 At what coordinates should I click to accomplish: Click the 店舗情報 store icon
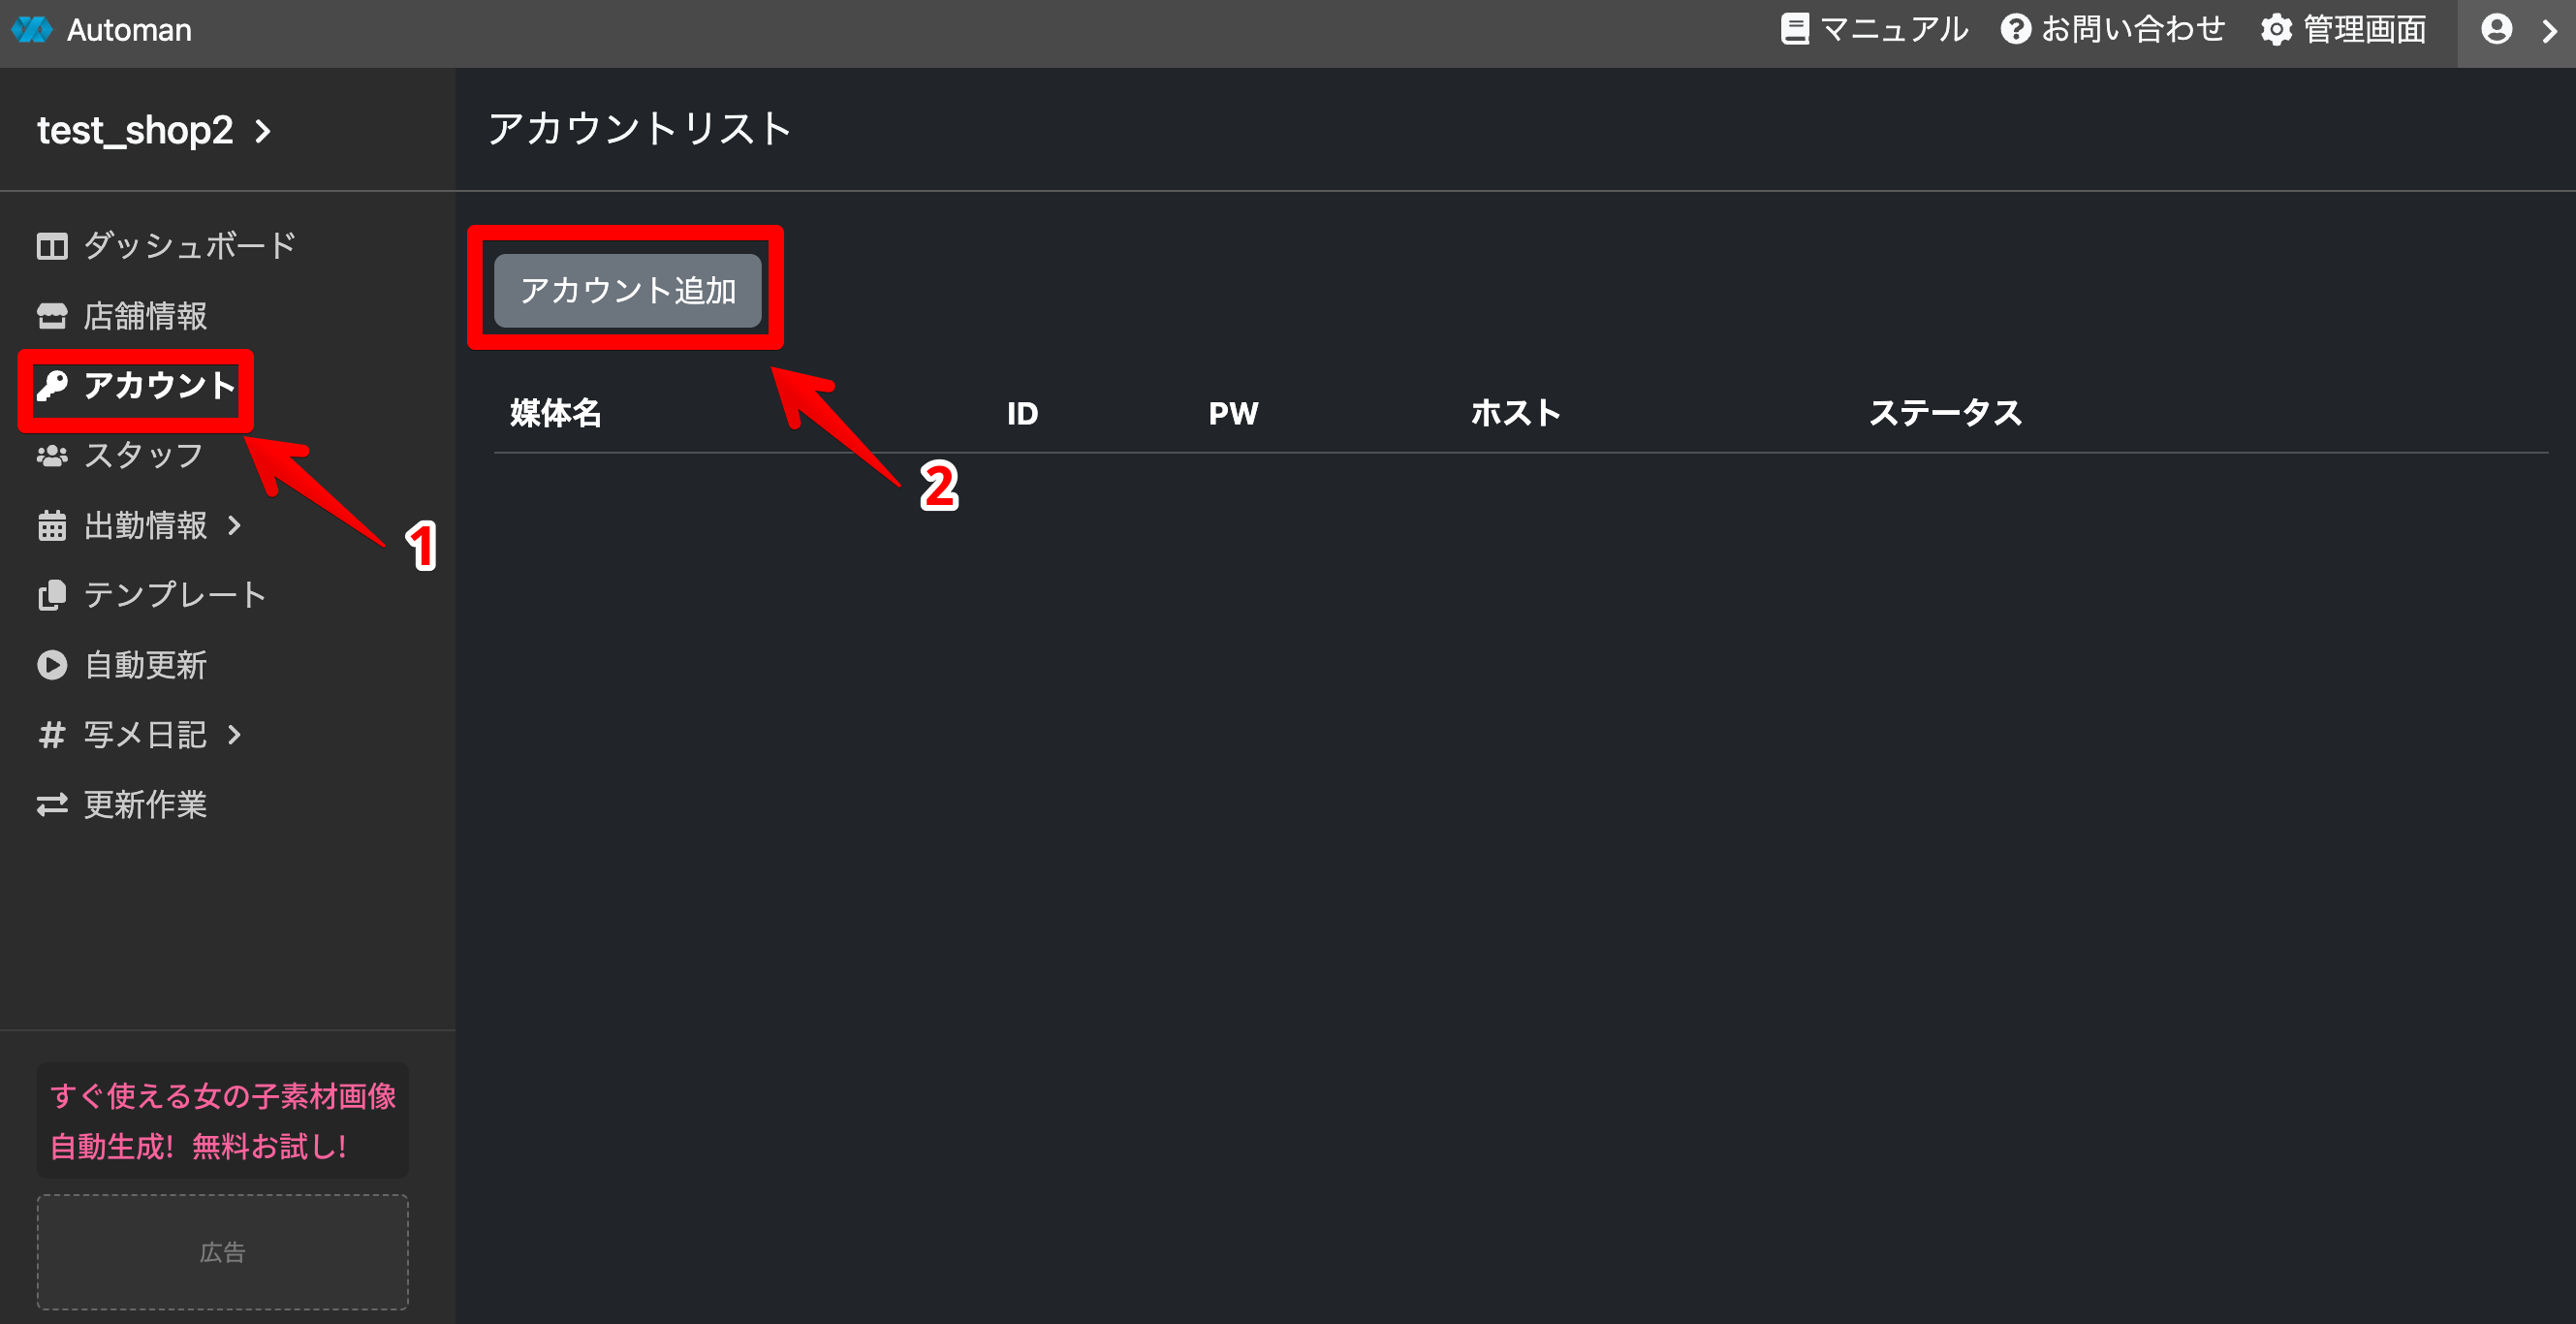point(52,316)
